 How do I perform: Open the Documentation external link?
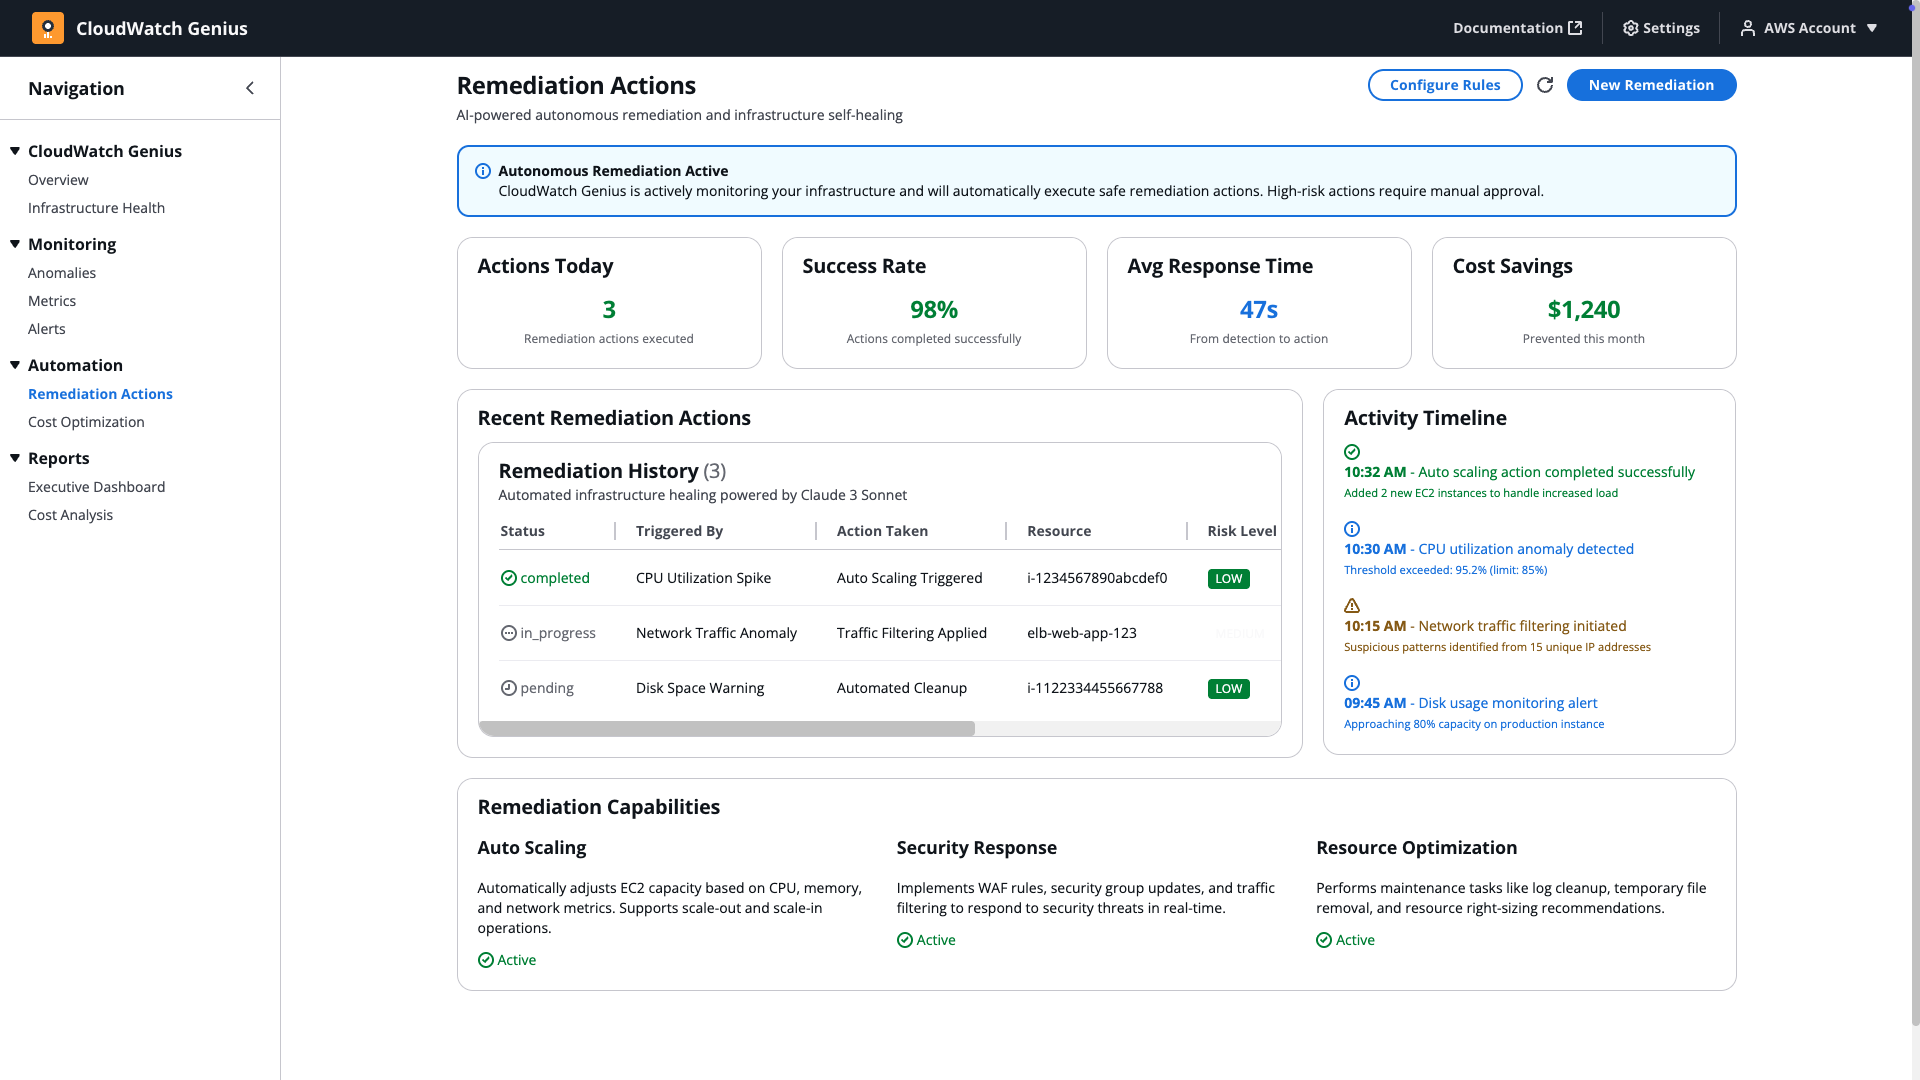point(1517,28)
